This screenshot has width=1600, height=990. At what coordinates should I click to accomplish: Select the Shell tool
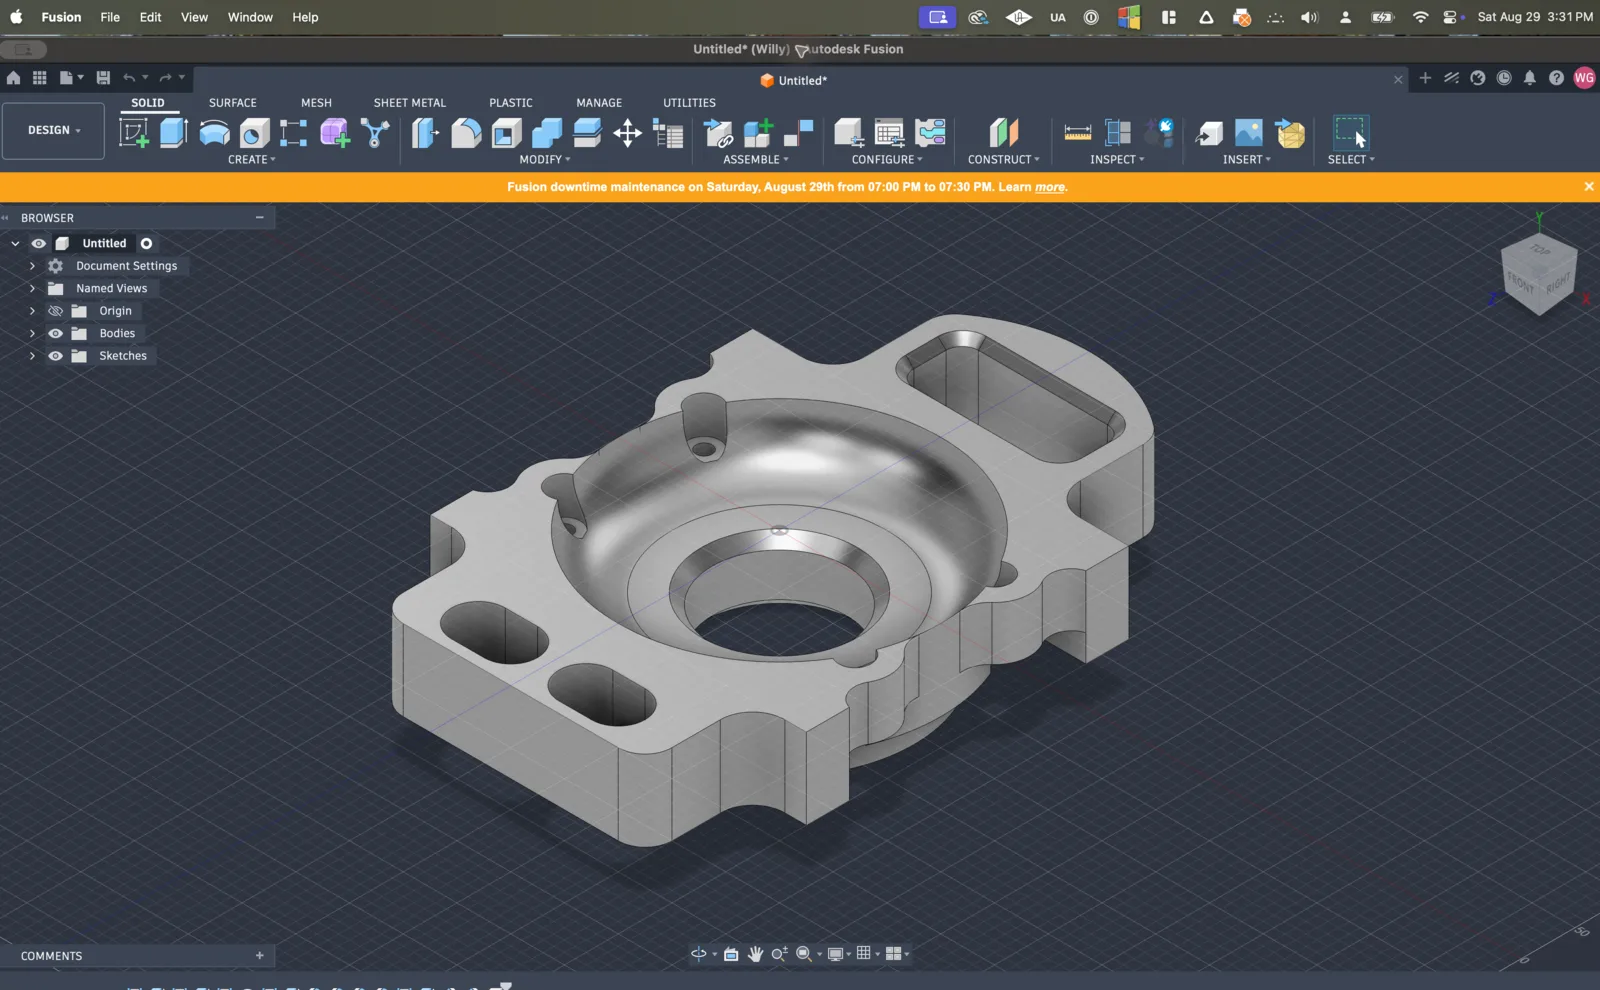(x=506, y=132)
